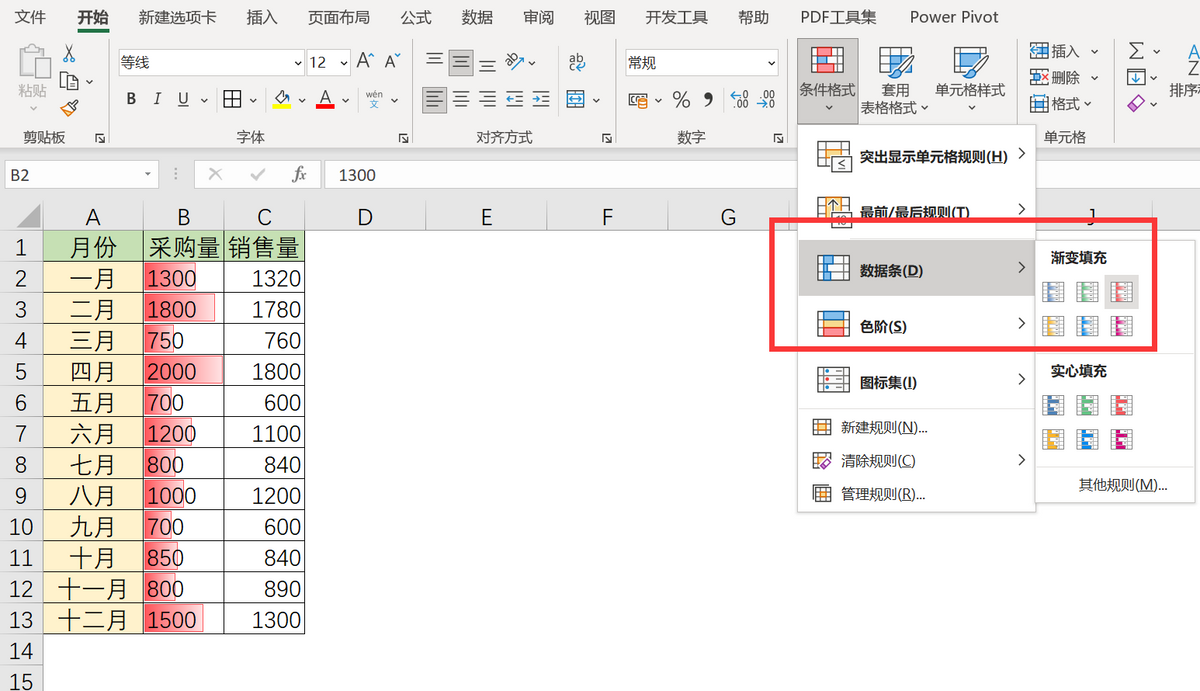1200x691 pixels.
Task: Open the font group dialog launcher (字体)
Action: [x=402, y=138]
